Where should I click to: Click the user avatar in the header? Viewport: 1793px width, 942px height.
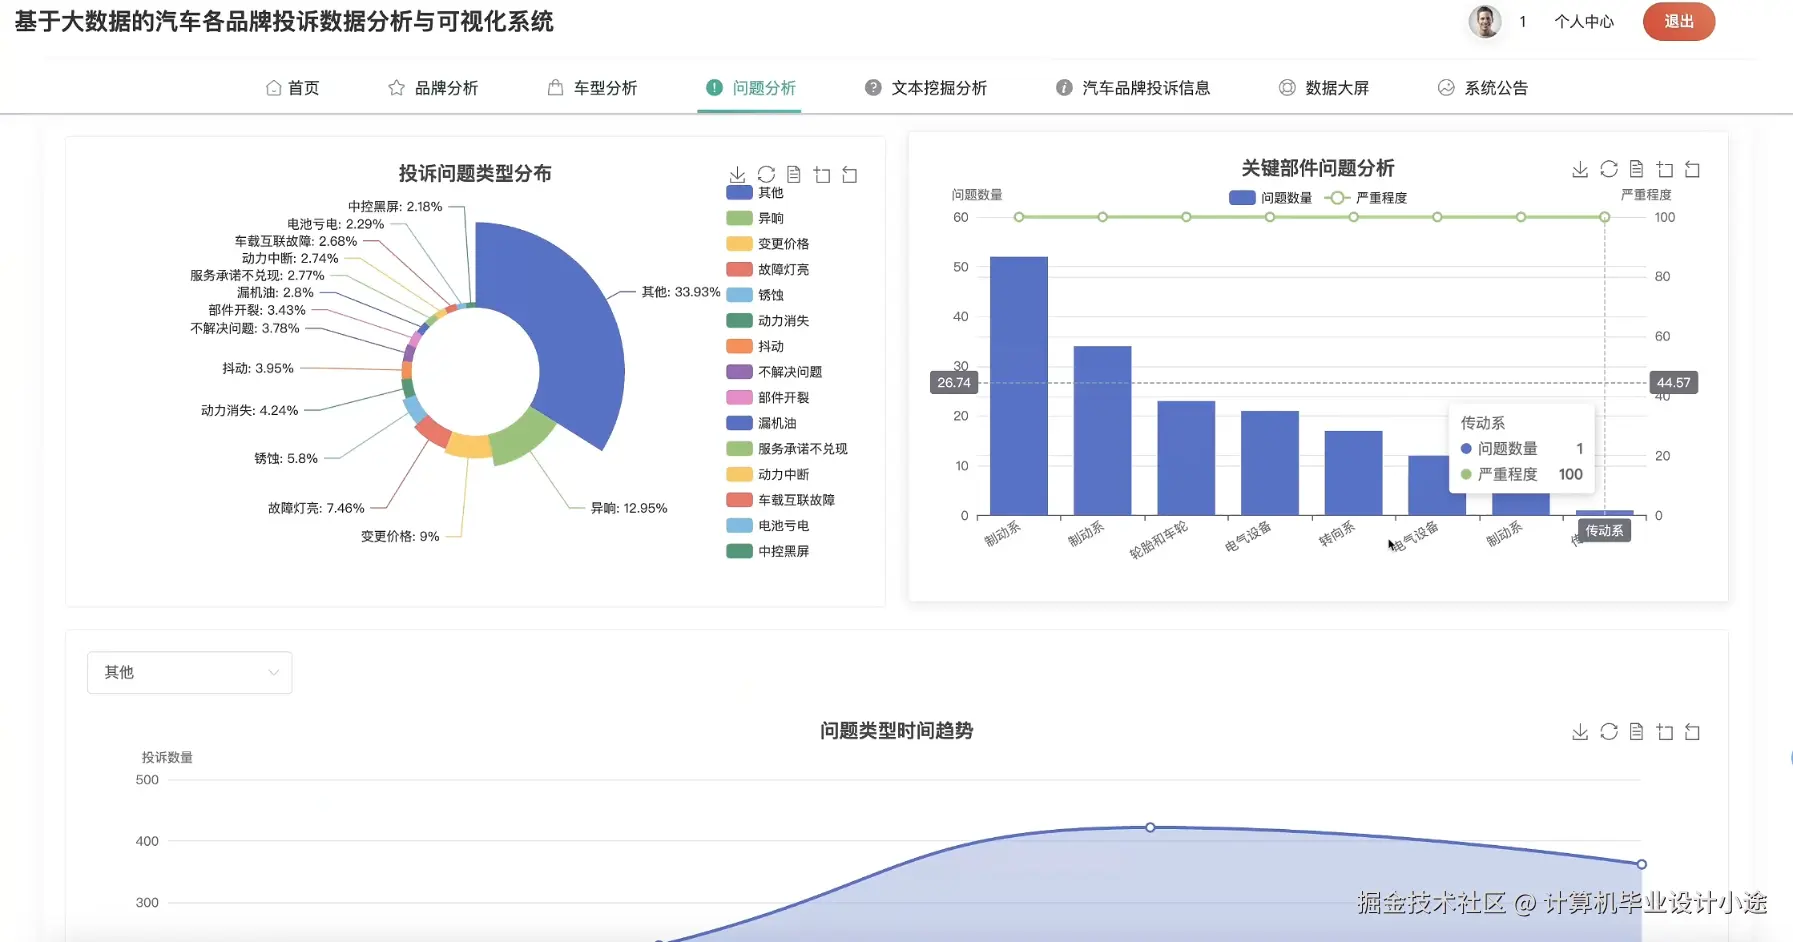click(x=1485, y=21)
